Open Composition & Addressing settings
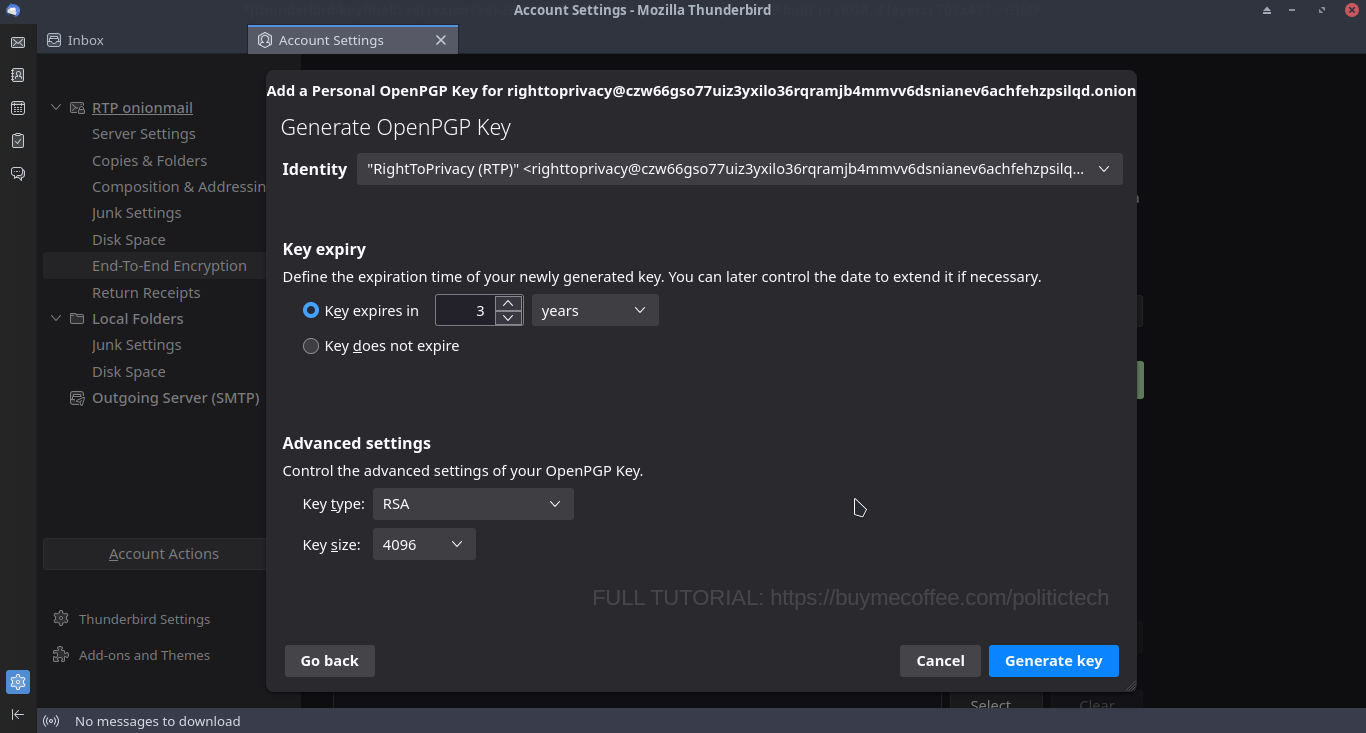 tap(178, 187)
